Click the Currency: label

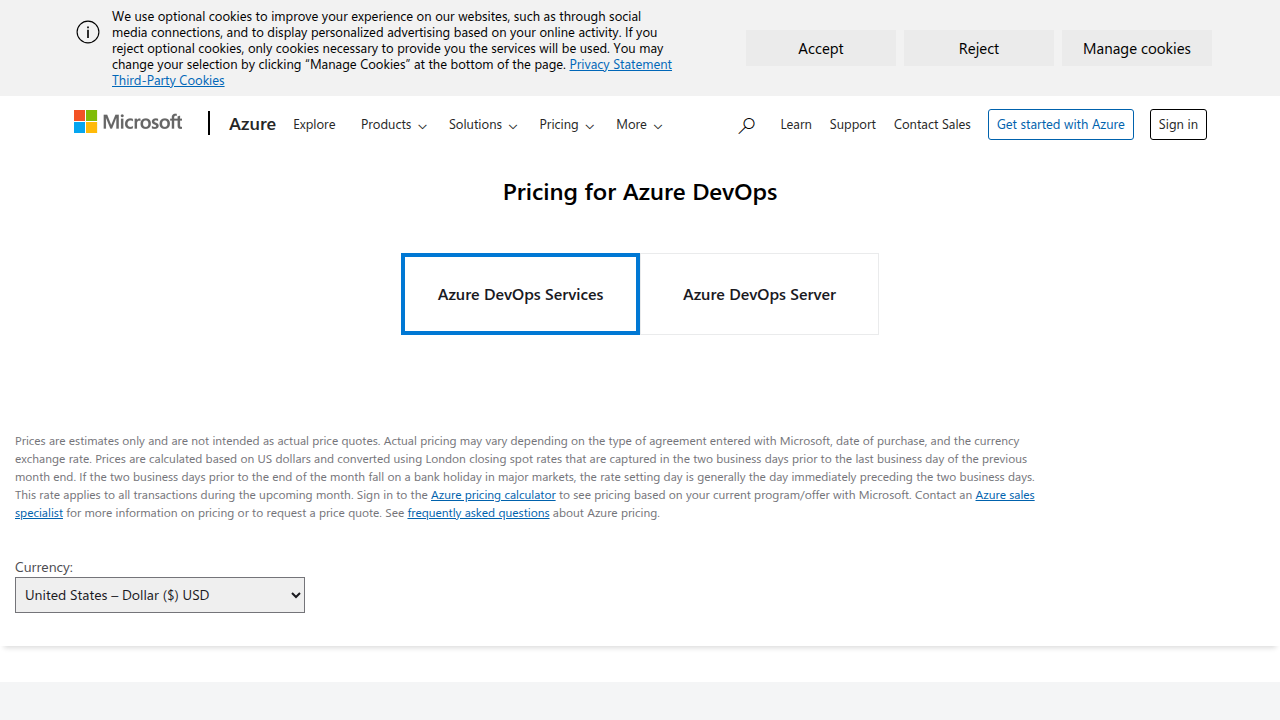pos(44,567)
